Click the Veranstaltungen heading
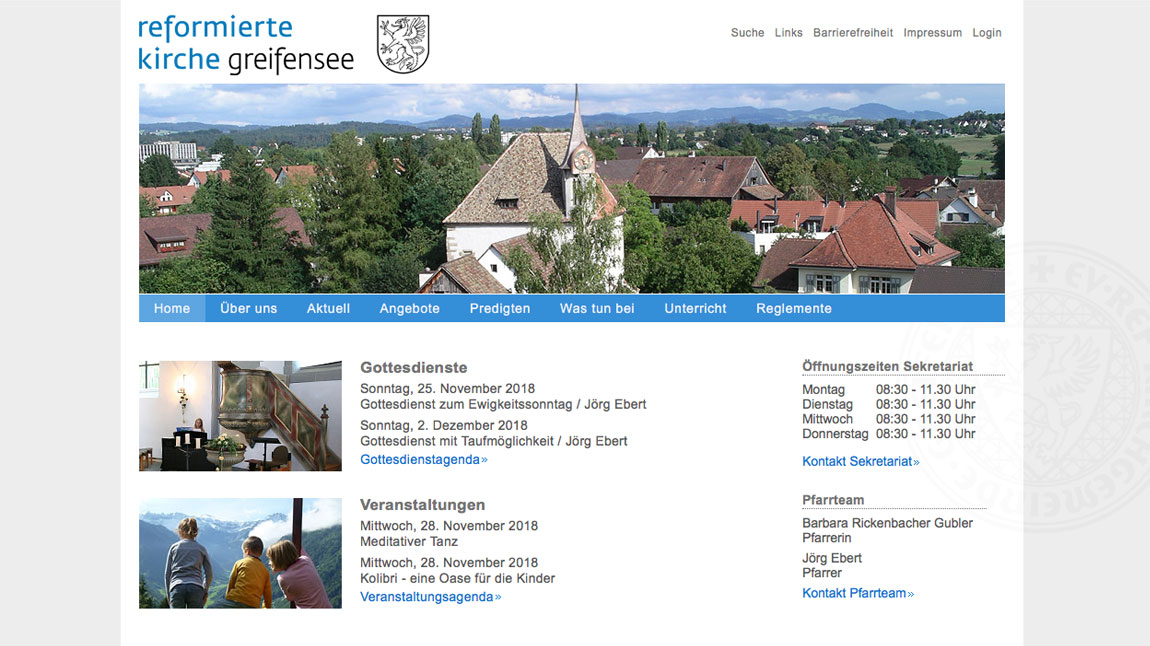1150x646 pixels. pyautogui.click(x=422, y=504)
